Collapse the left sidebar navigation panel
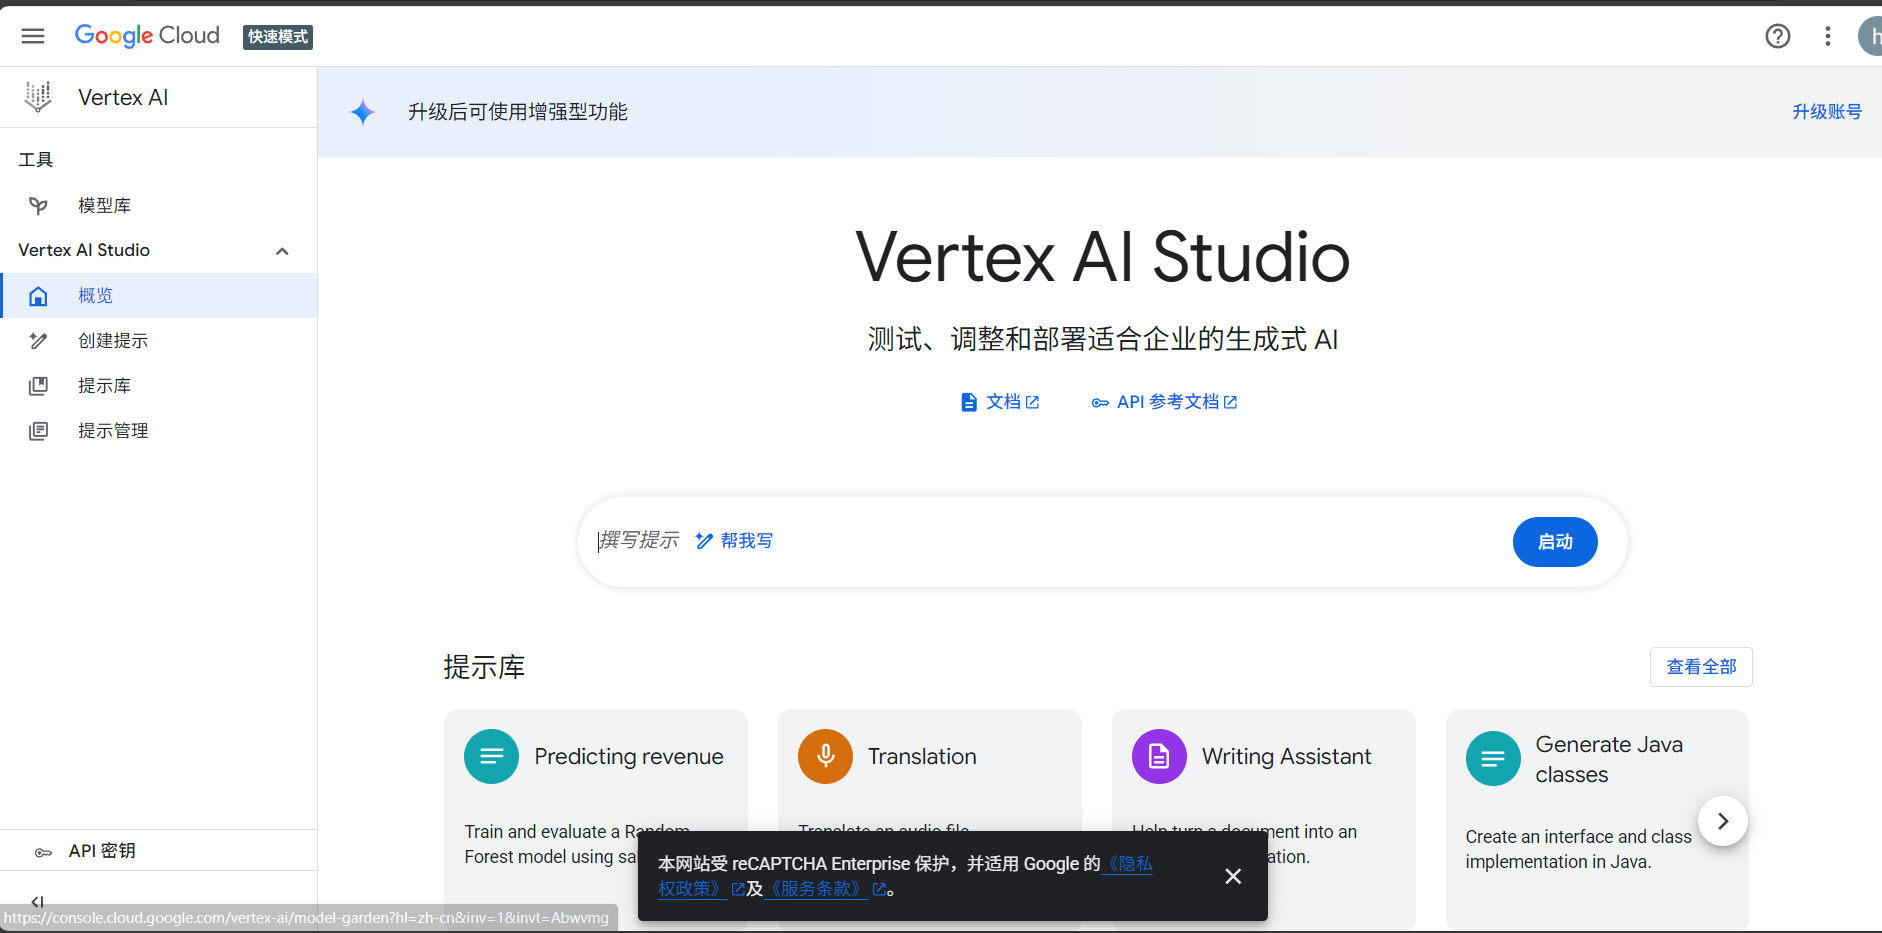 (x=37, y=901)
